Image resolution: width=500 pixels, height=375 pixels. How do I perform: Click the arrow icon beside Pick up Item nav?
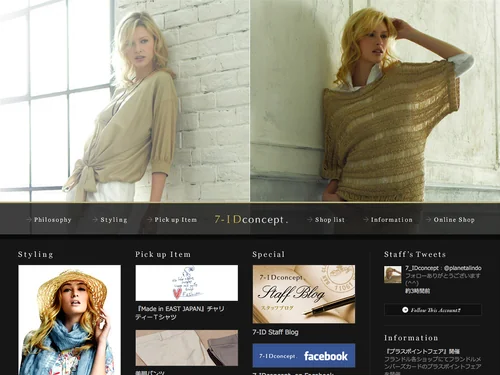(x=150, y=219)
